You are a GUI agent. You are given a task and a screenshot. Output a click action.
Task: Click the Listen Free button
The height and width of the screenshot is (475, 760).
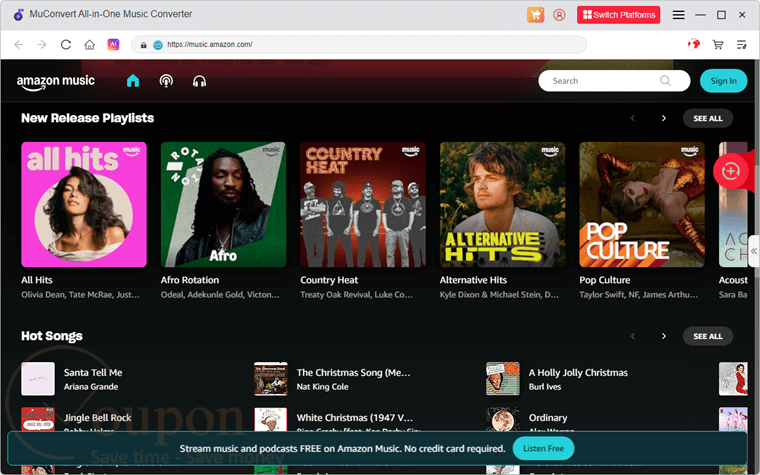(x=543, y=449)
